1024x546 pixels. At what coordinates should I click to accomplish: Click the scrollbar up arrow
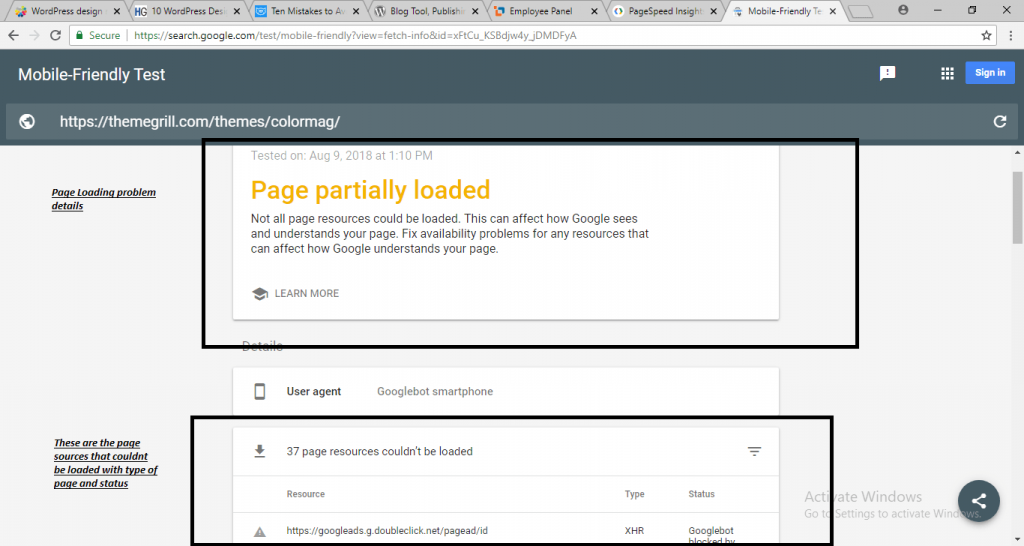pos(1017,153)
